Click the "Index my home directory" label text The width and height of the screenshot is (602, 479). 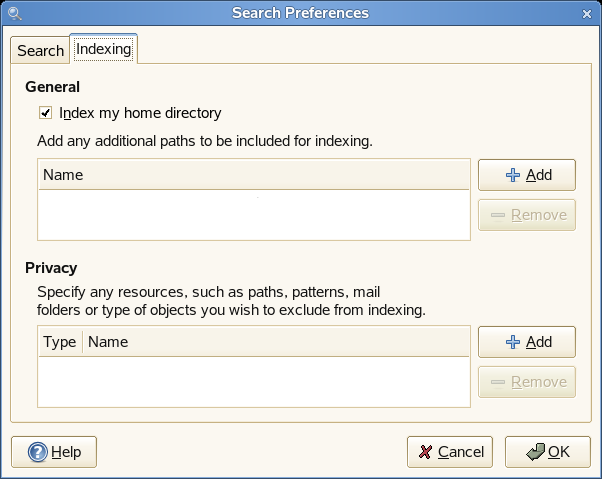140,113
